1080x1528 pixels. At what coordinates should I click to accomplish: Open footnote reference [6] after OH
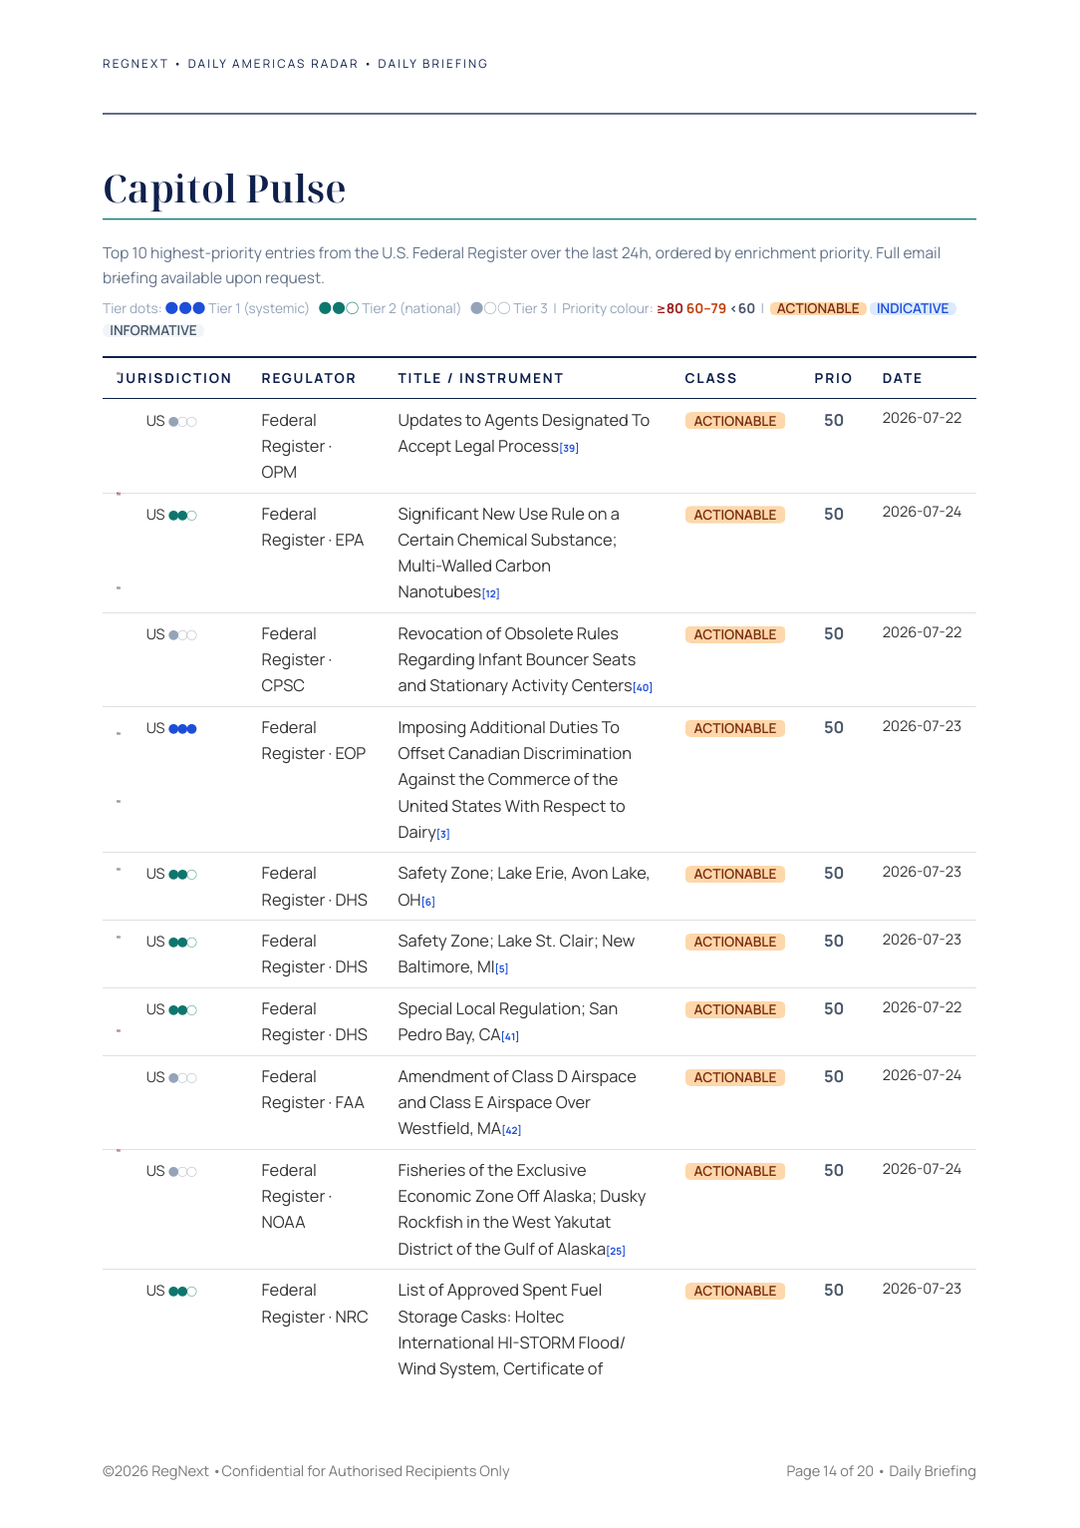click(428, 902)
